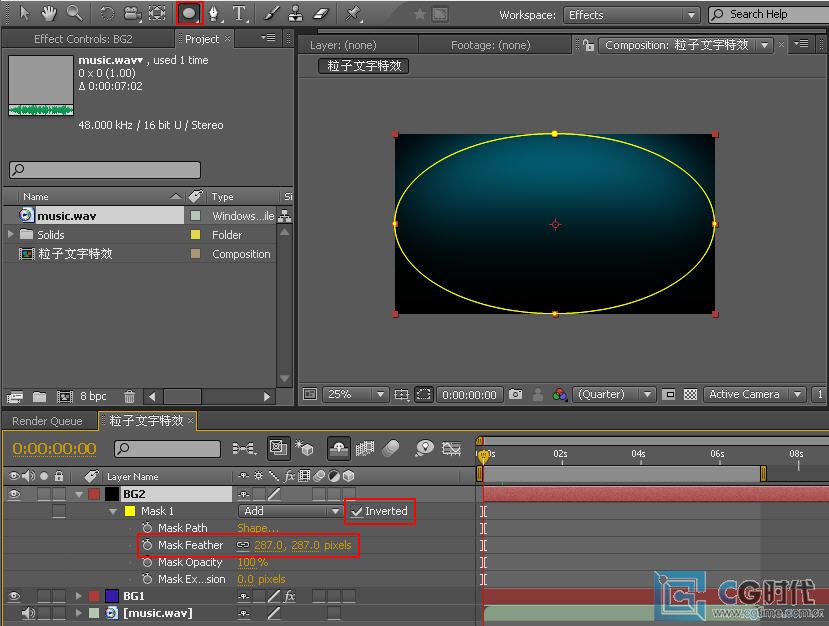
Task: Switch to the Project tab
Action: coord(202,39)
